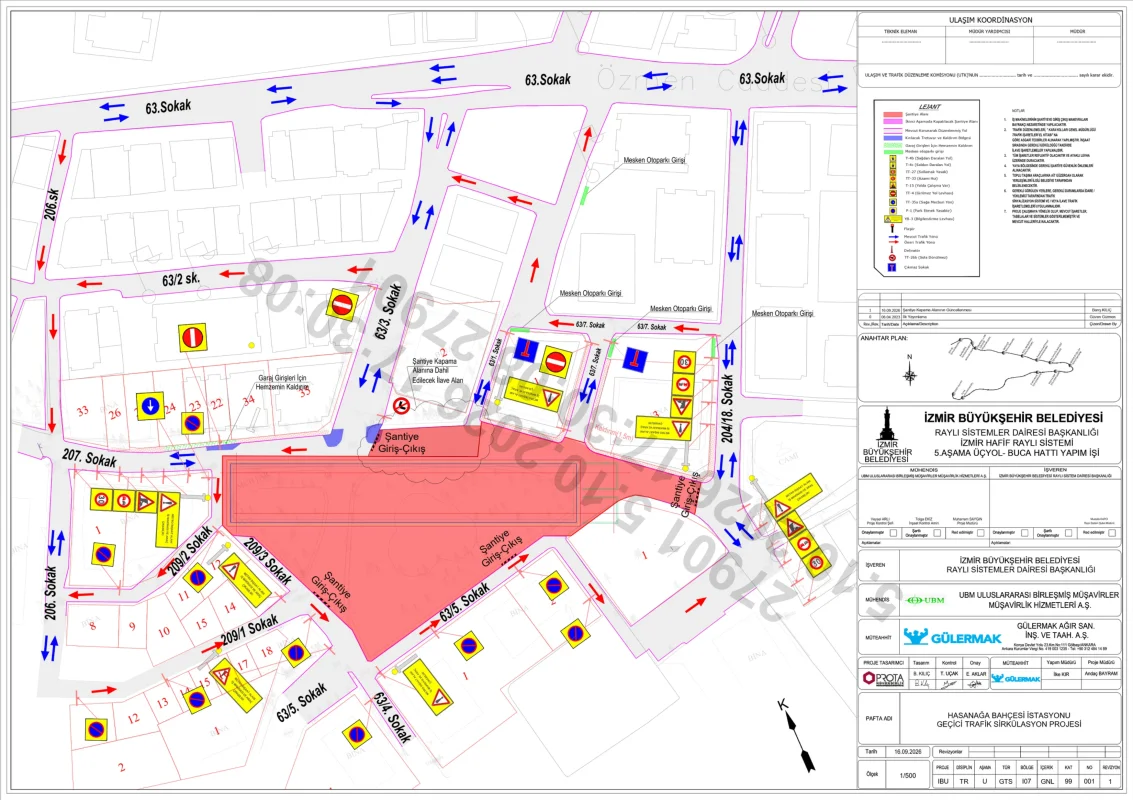This screenshot has height=800, width=1133.
Task: Click the "63/4. Sokak" street label
Action: [392, 718]
